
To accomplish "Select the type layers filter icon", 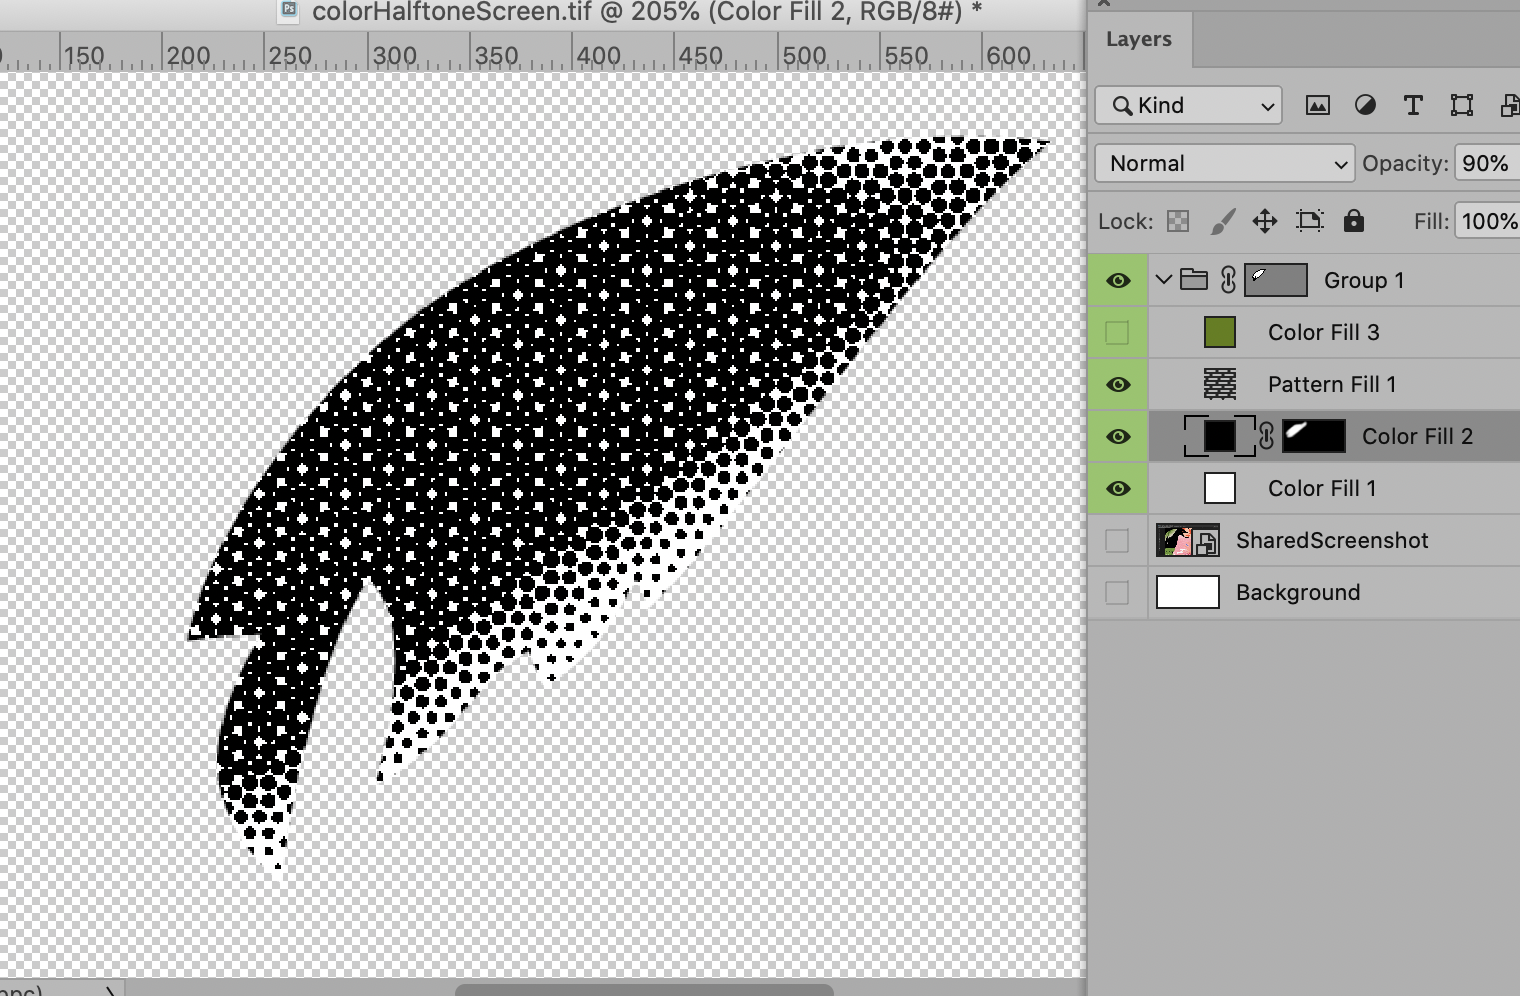I will pos(1413,105).
